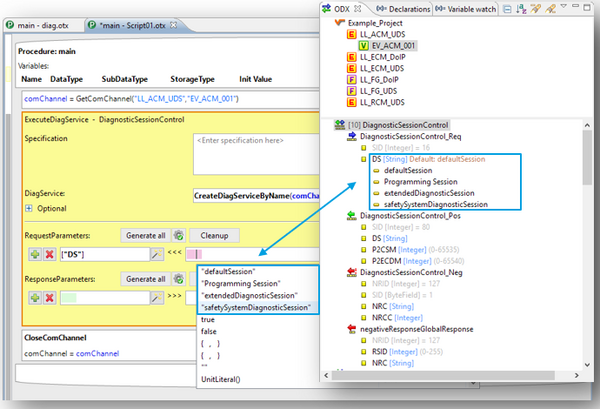Image resolution: width=600 pixels, height=409 pixels.
Task: Delete response parameter with red X
Action: tap(49, 298)
